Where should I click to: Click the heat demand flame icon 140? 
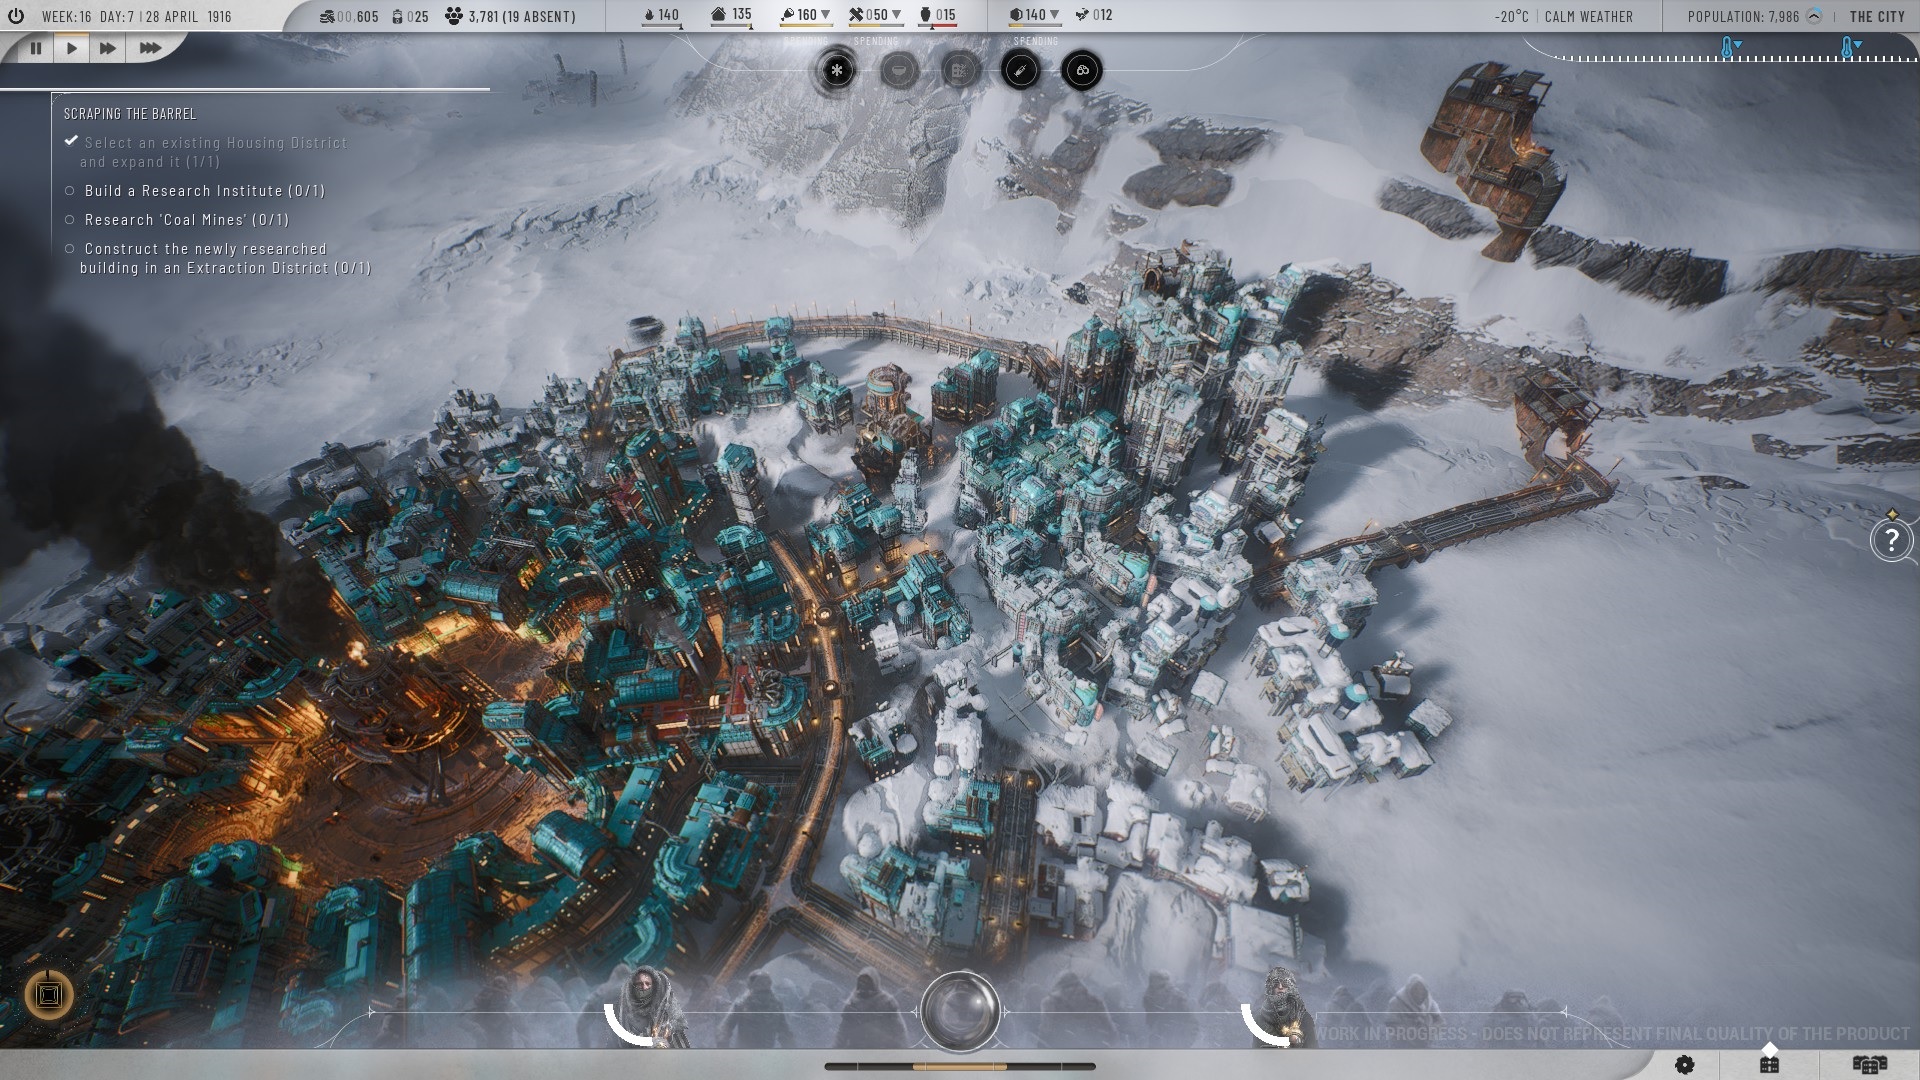click(x=648, y=15)
